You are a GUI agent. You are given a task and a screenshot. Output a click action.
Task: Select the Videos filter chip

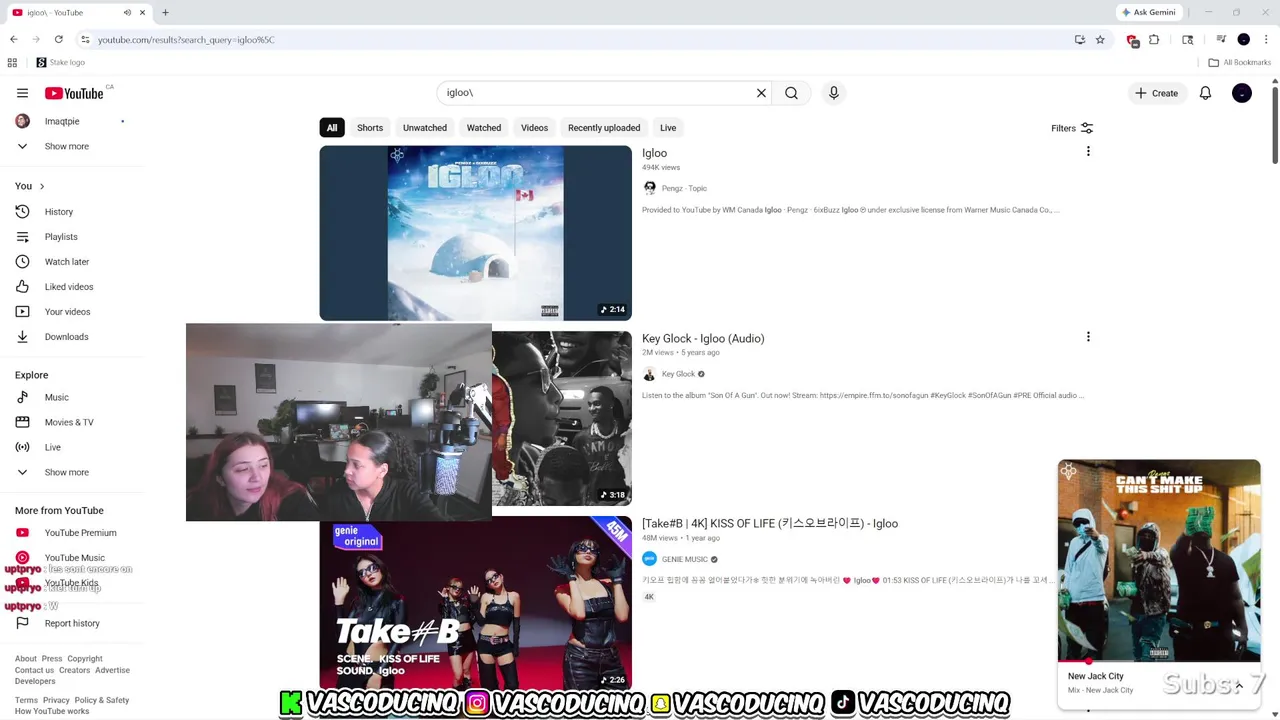point(534,128)
